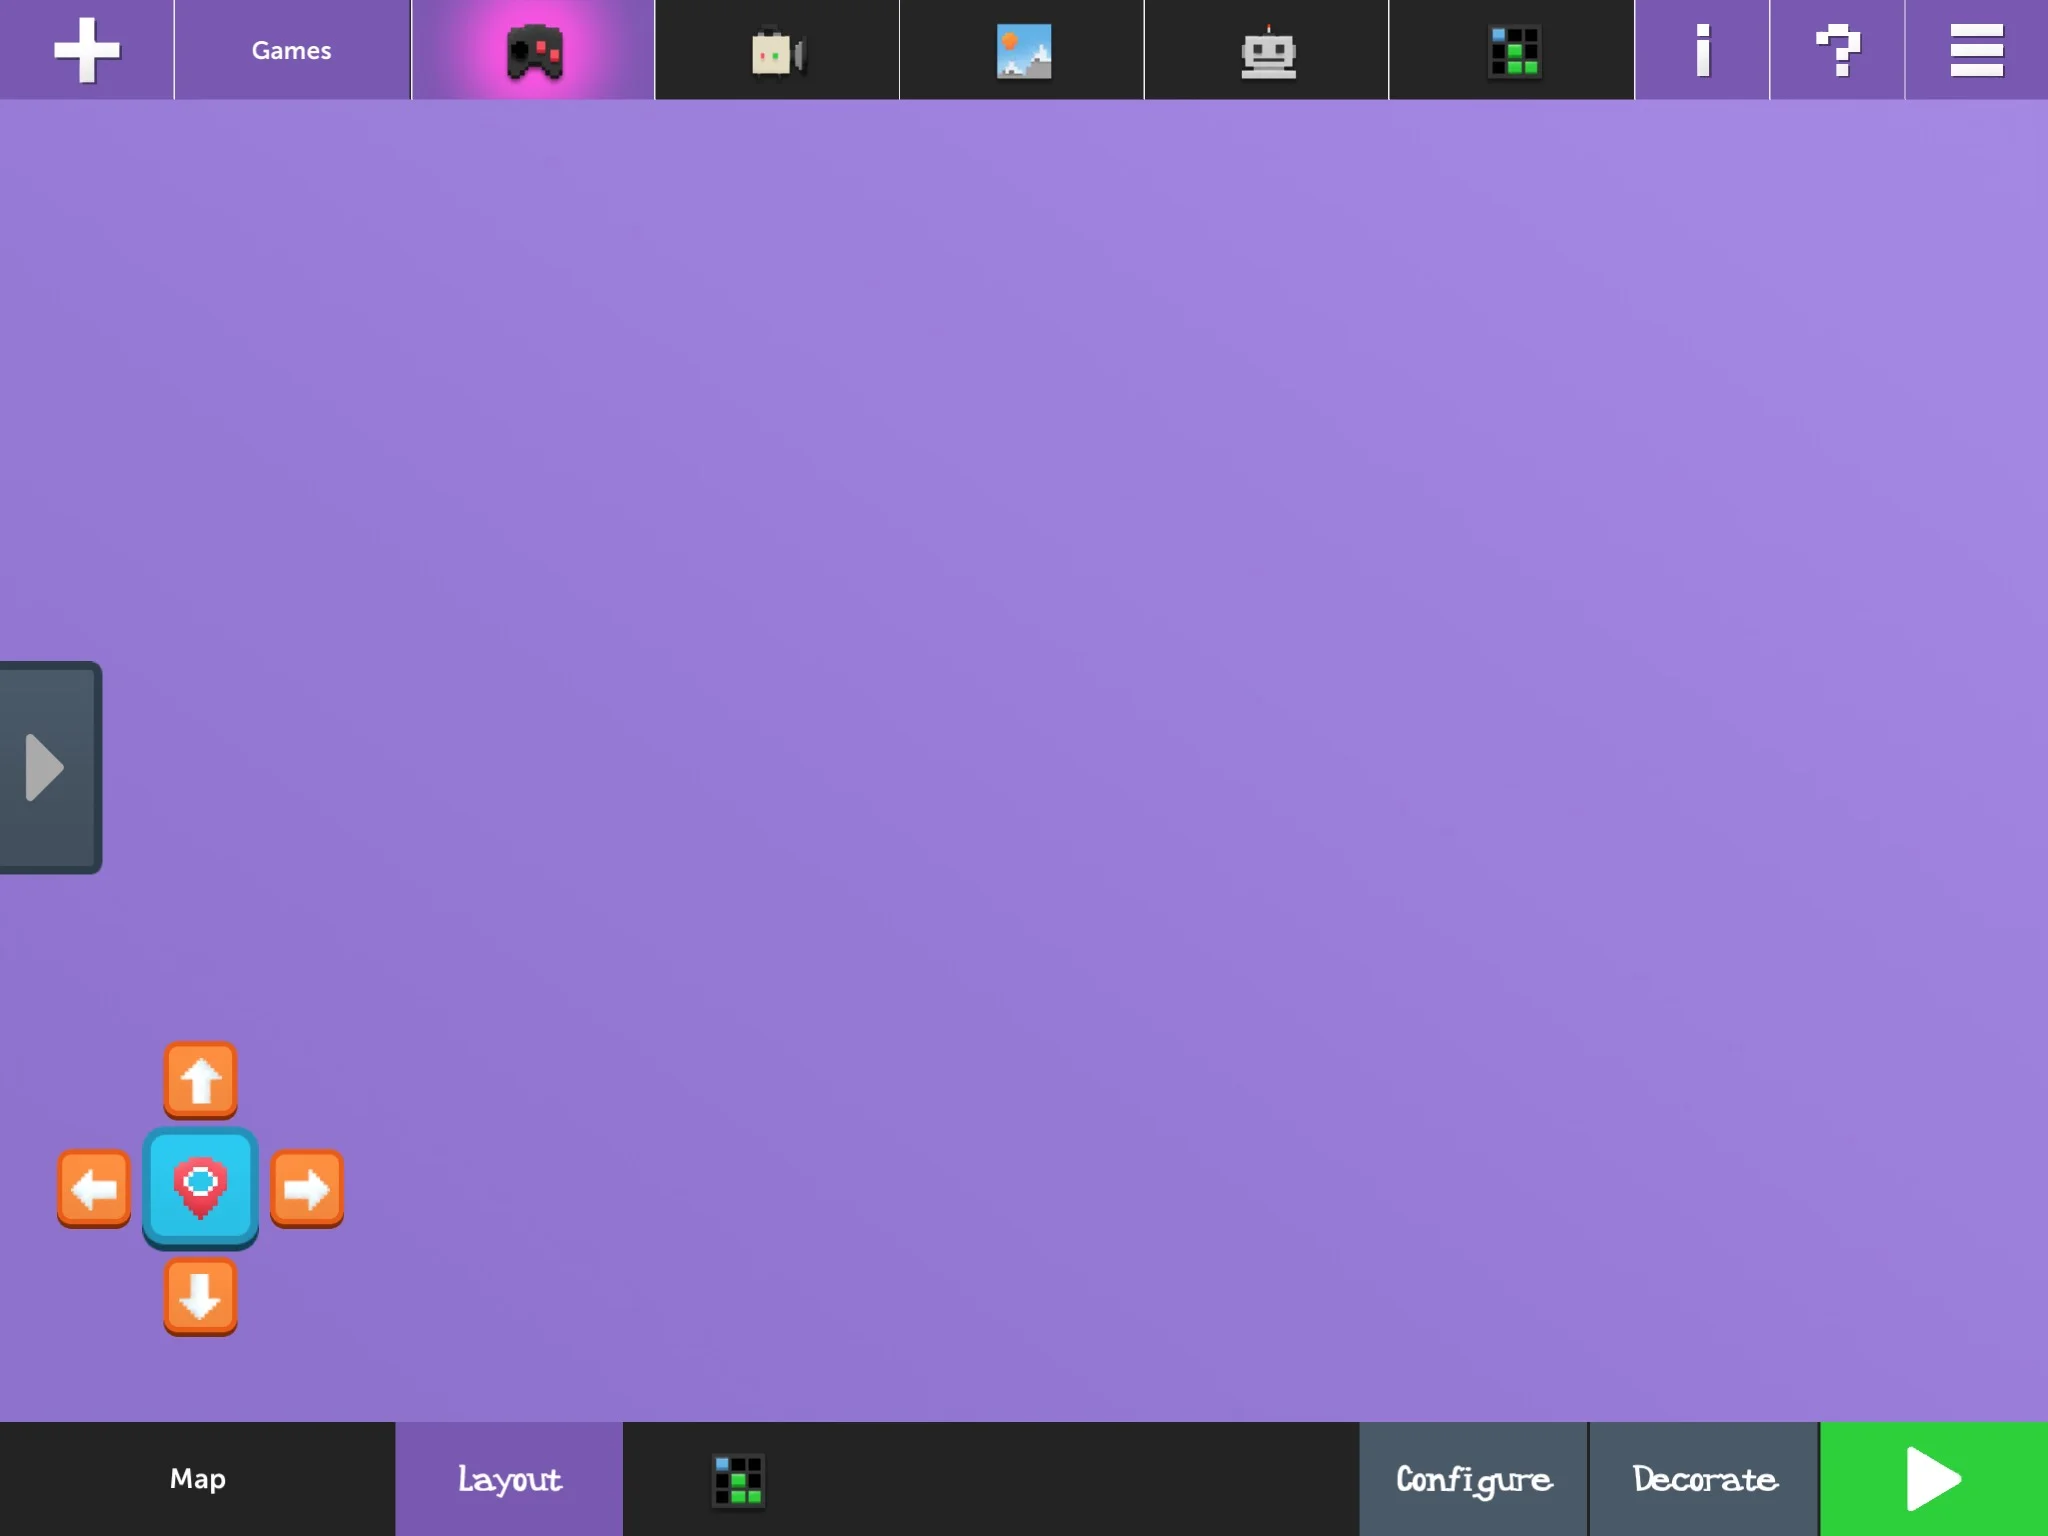Open the hamburger menu

click(1976, 50)
